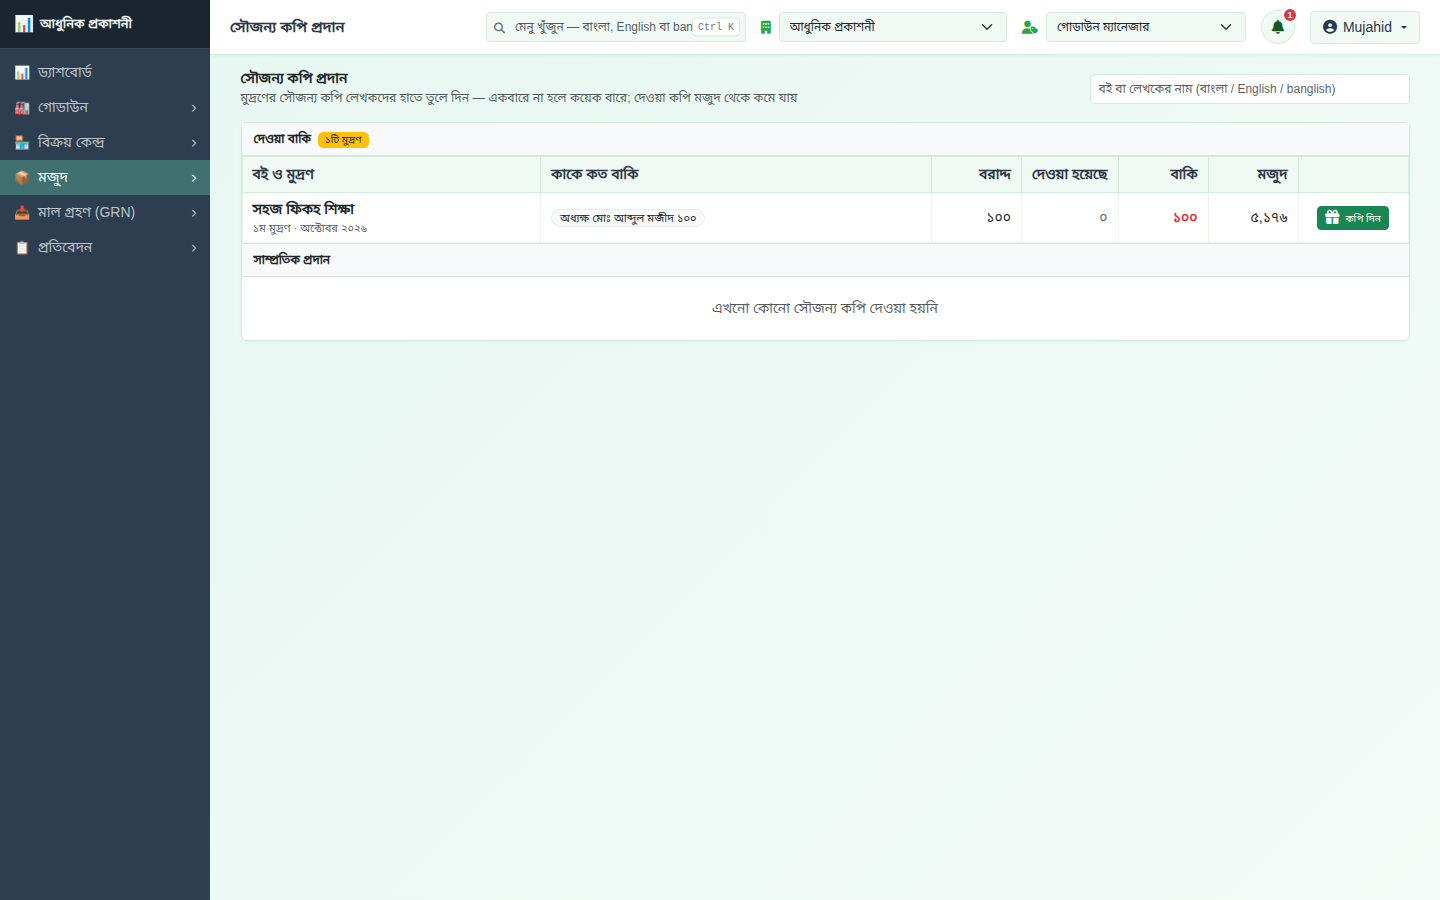Click the মজুদ value ৫,১৭৬
Viewport: 1440px width, 900px height.
1269,217
